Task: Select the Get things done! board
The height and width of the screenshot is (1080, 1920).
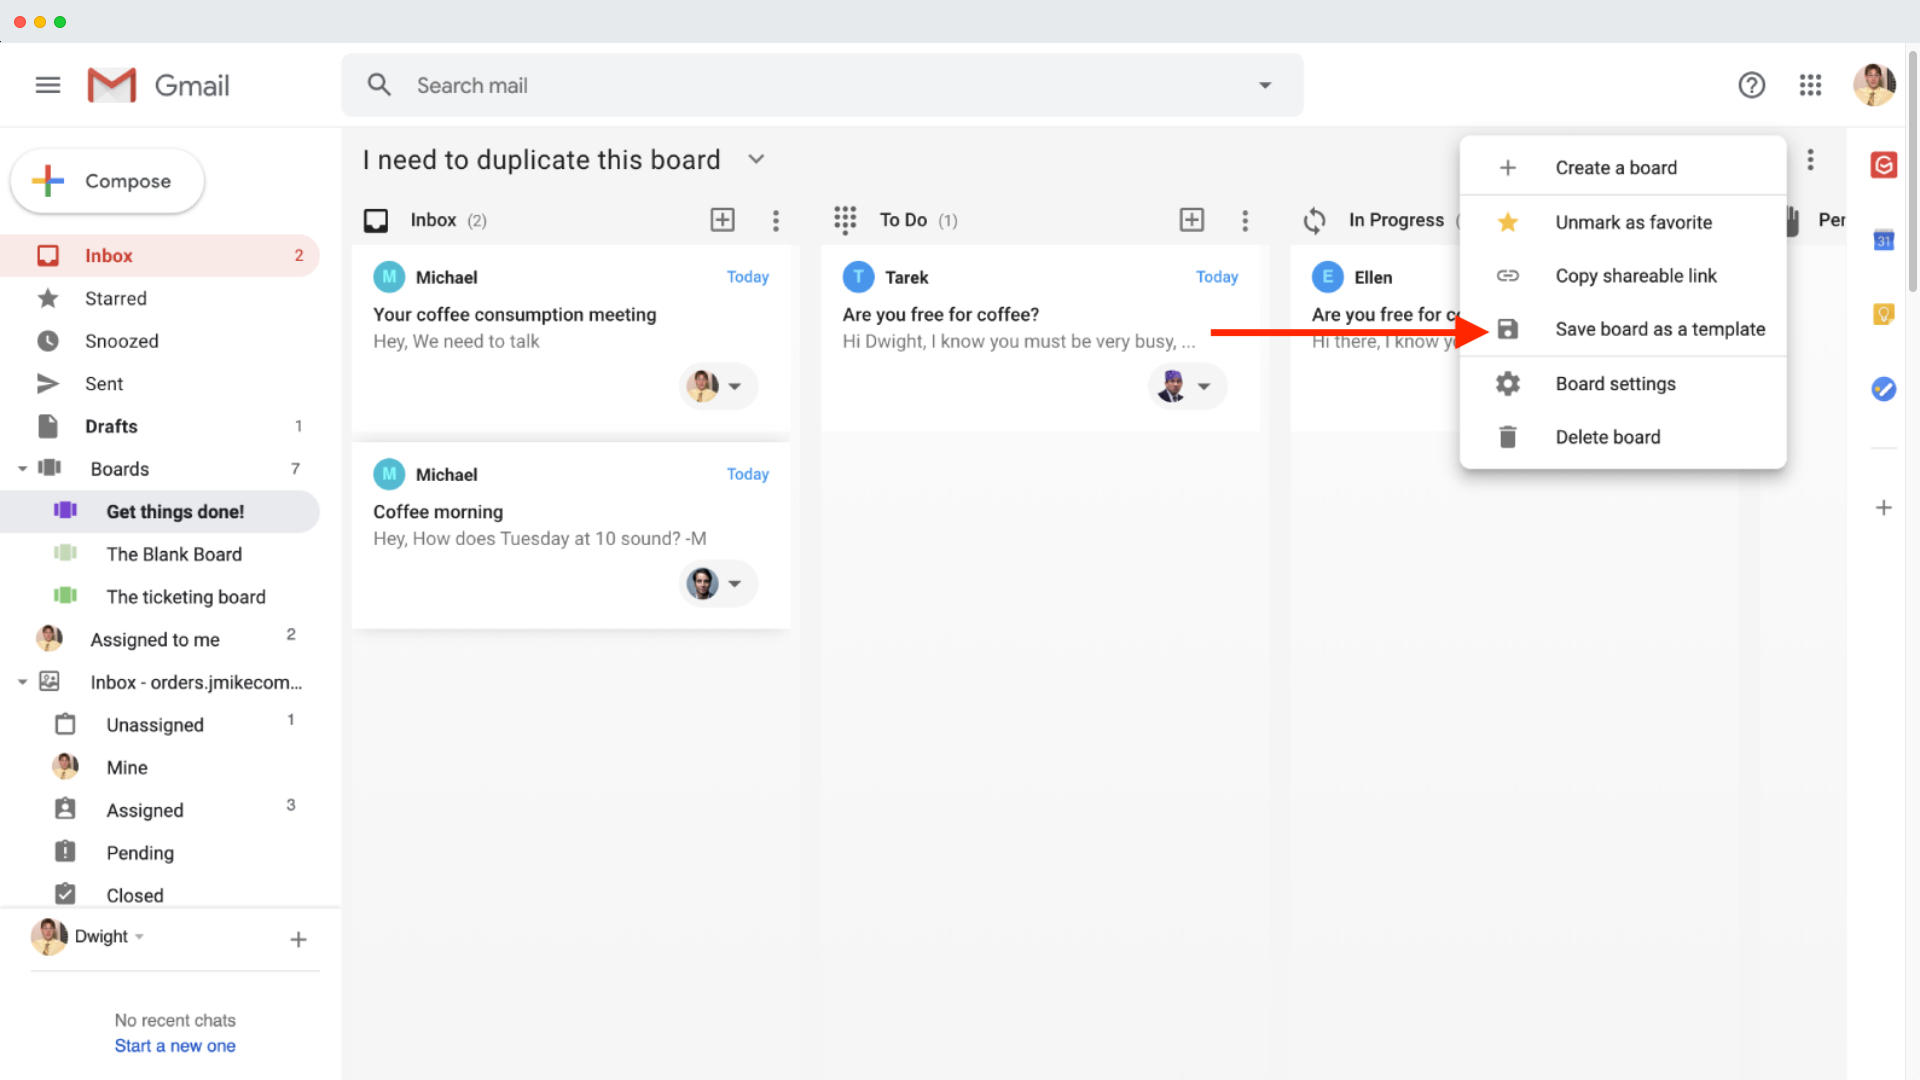Action: tap(160, 512)
